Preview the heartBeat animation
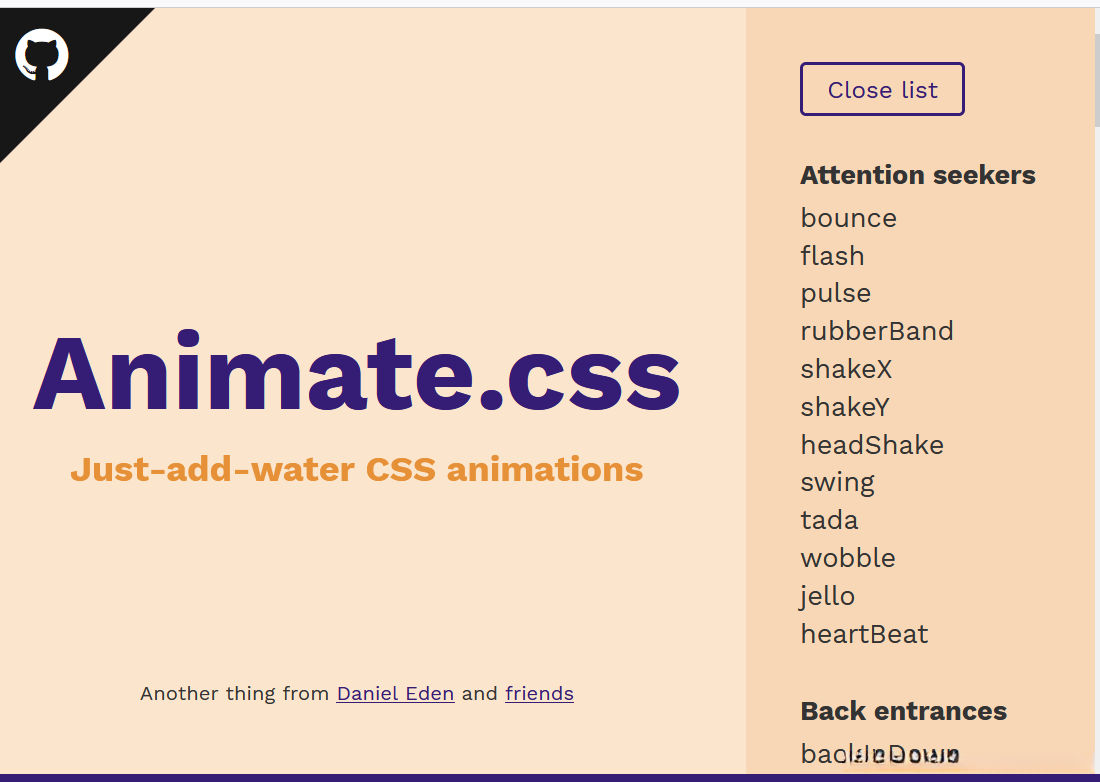 pos(864,634)
